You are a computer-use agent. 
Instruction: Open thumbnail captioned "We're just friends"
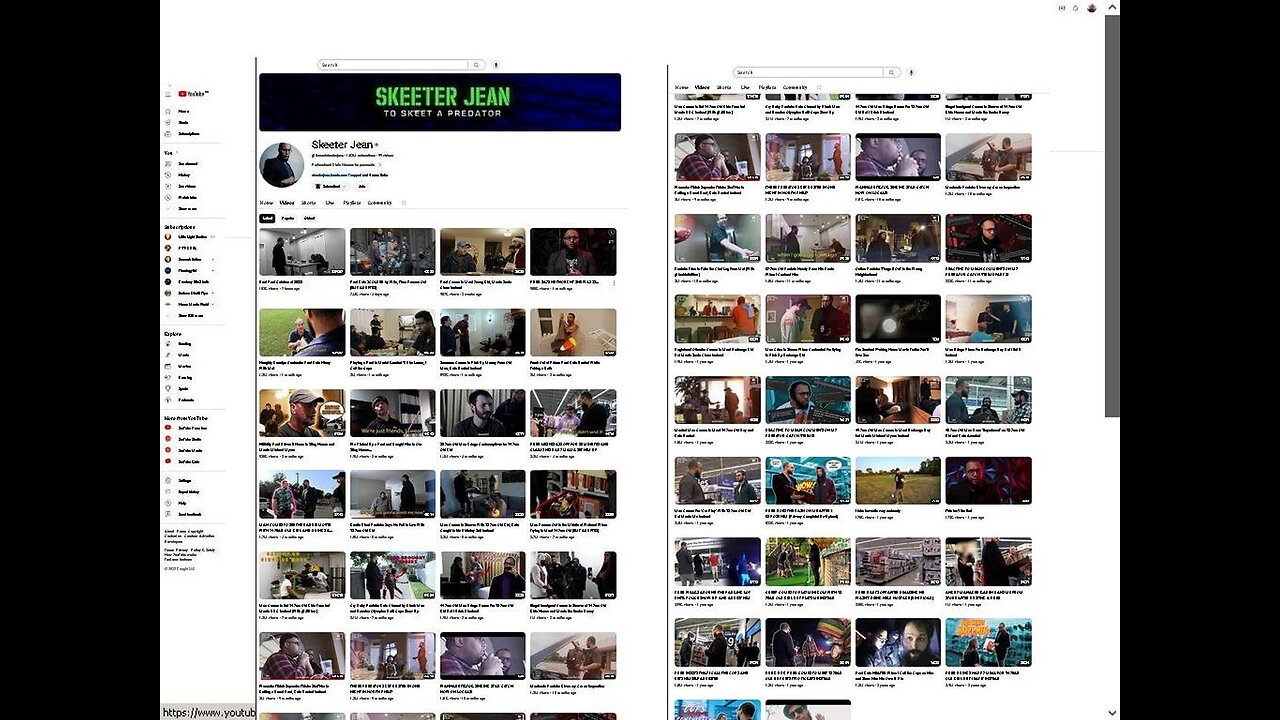[x=393, y=413]
